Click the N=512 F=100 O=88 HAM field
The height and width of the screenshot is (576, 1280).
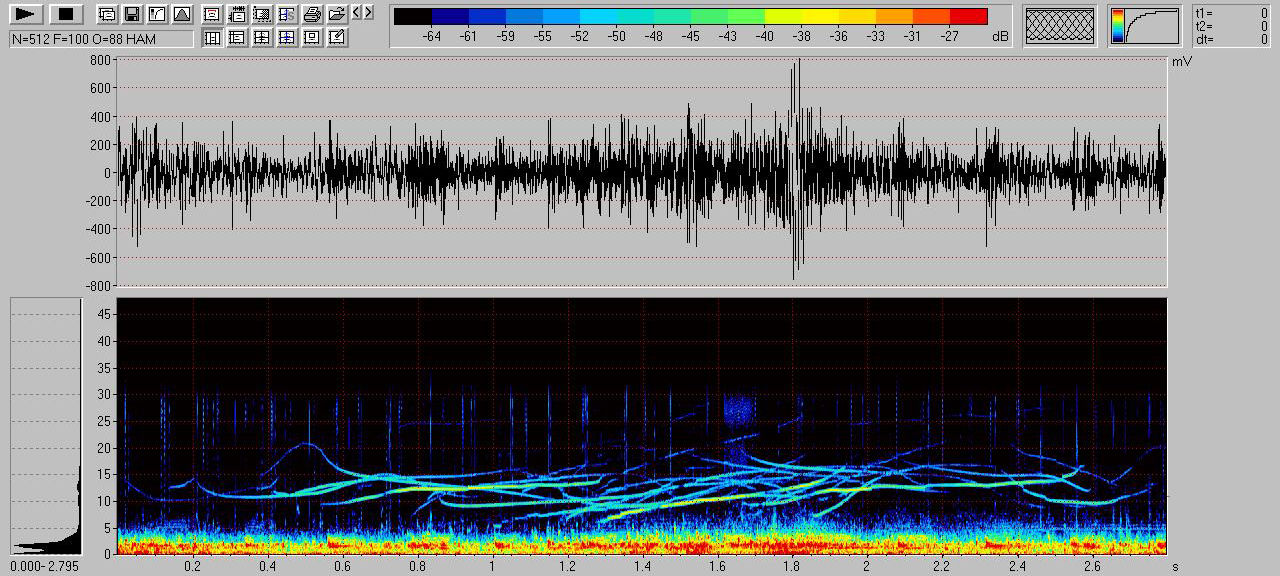(x=101, y=39)
